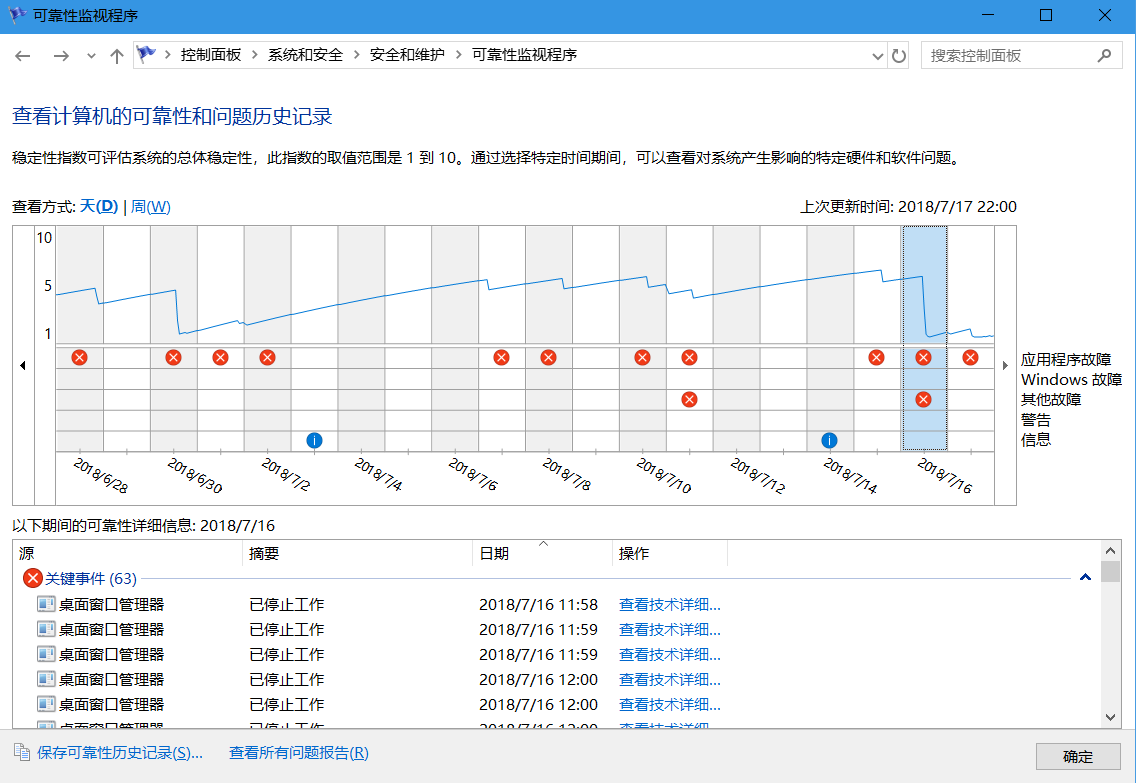Select application failure icon on 2018/7/1

[220, 357]
